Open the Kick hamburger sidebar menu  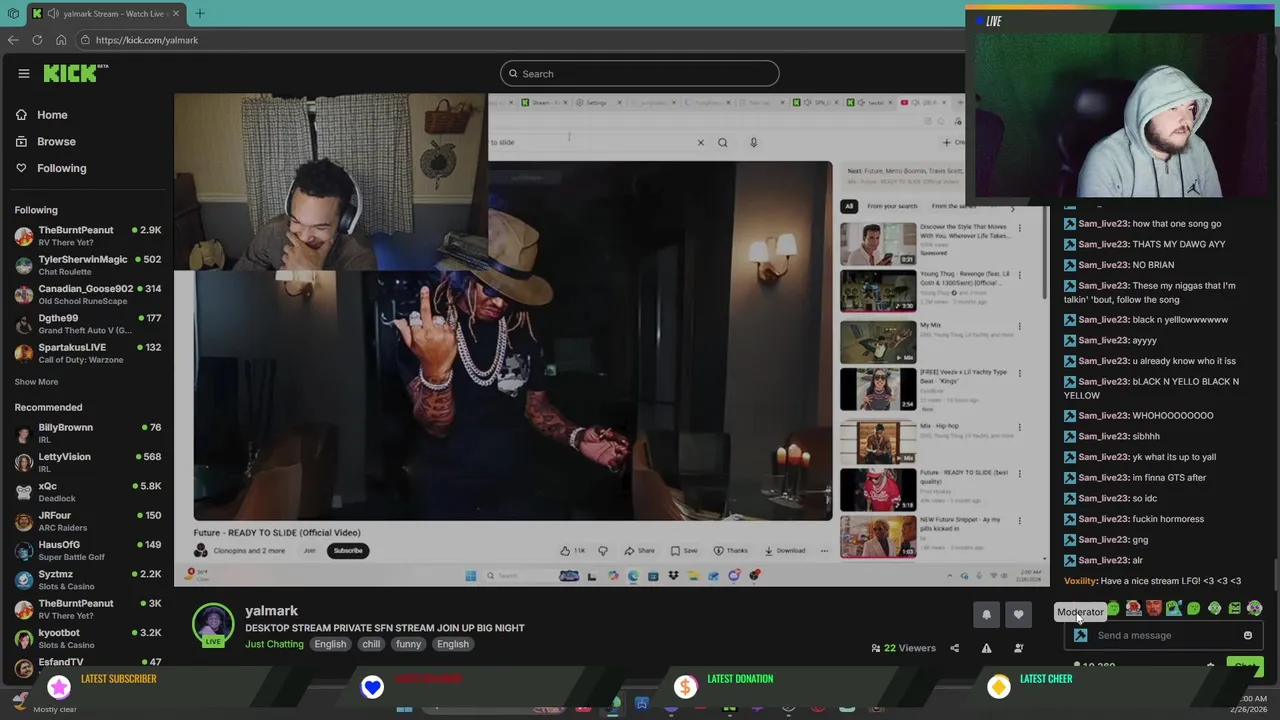point(24,73)
